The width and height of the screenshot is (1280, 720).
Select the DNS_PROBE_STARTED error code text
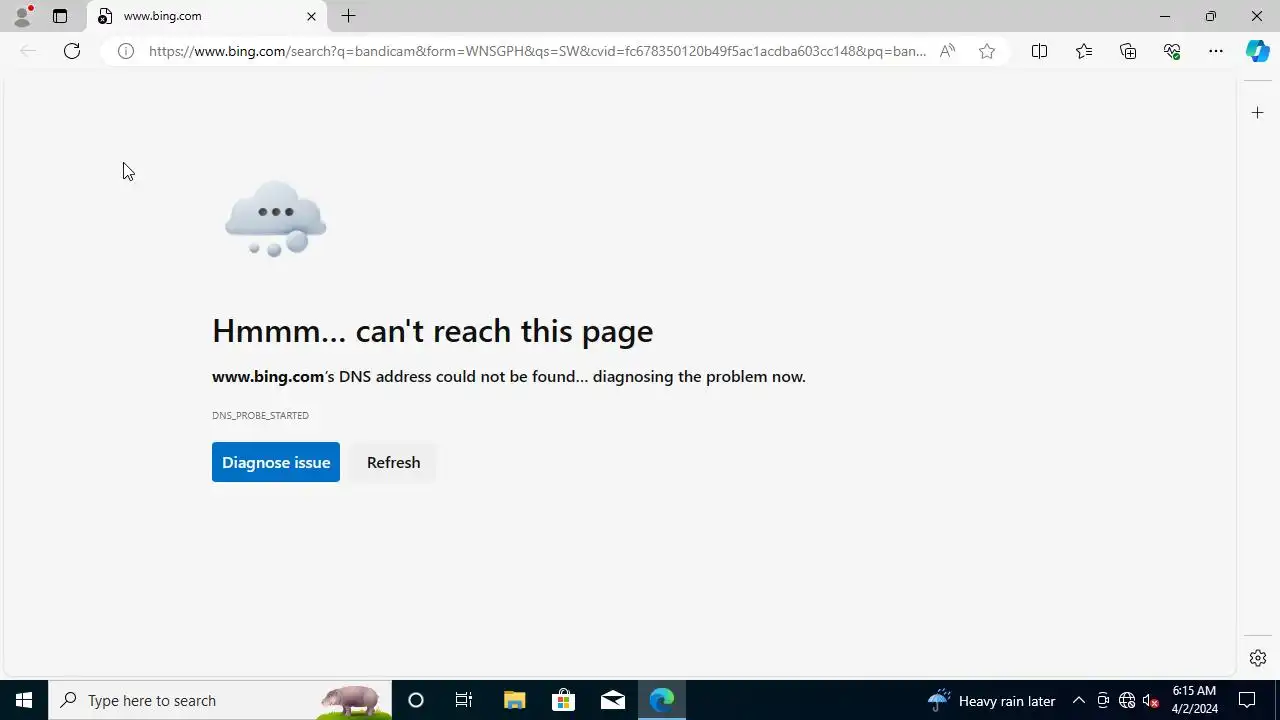(260, 415)
